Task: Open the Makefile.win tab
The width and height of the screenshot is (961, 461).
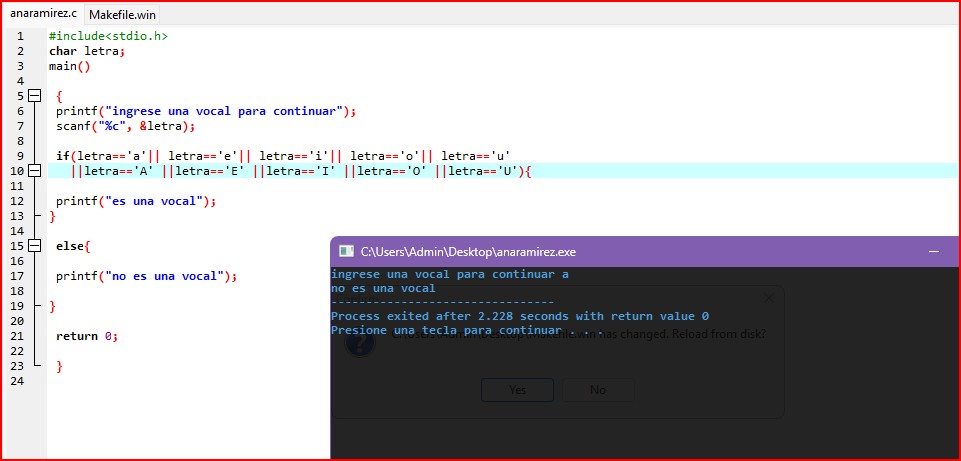Action: 122,15
